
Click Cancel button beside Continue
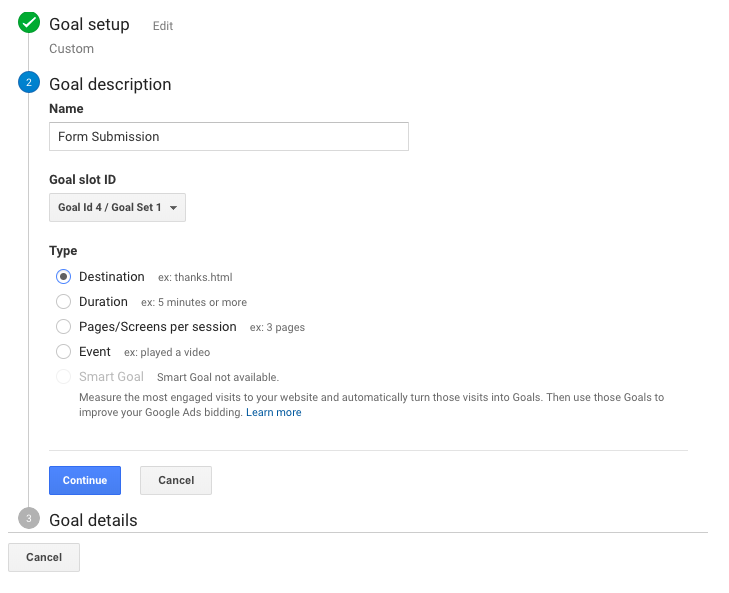pyautogui.click(x=176, y=480)
